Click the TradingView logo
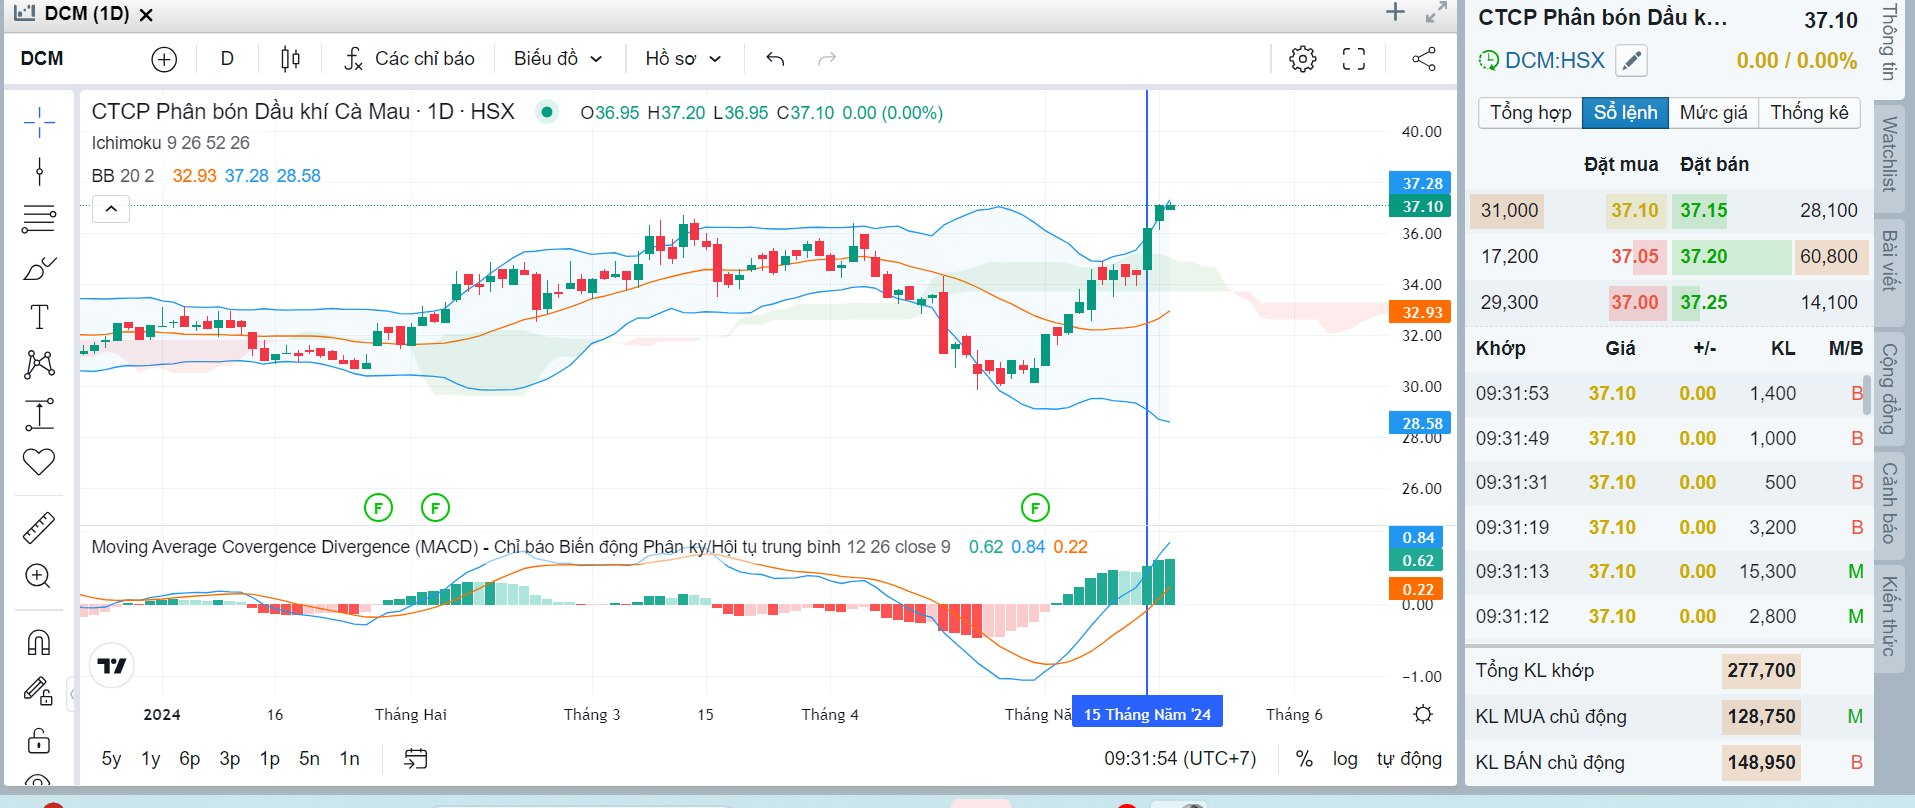 point(112,665)
